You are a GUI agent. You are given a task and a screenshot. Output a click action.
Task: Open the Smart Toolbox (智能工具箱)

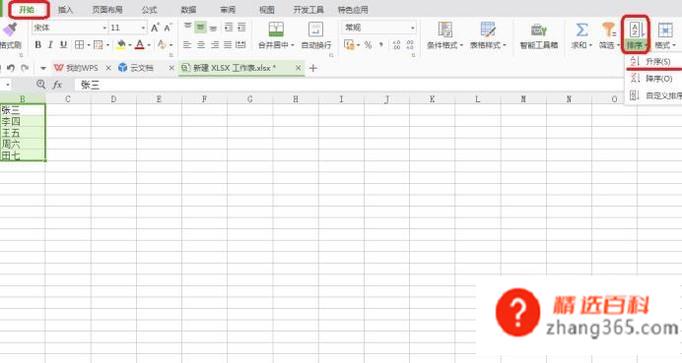click(539, 36)
